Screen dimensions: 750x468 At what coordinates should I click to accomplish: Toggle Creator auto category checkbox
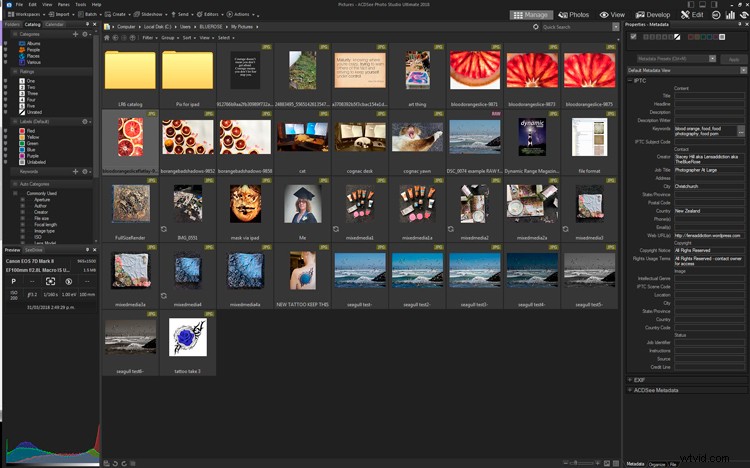22,212
